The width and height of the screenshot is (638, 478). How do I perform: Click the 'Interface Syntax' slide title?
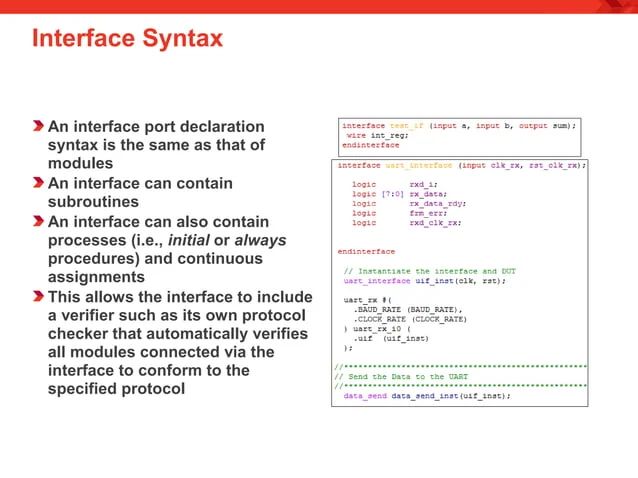pos(127,38)
